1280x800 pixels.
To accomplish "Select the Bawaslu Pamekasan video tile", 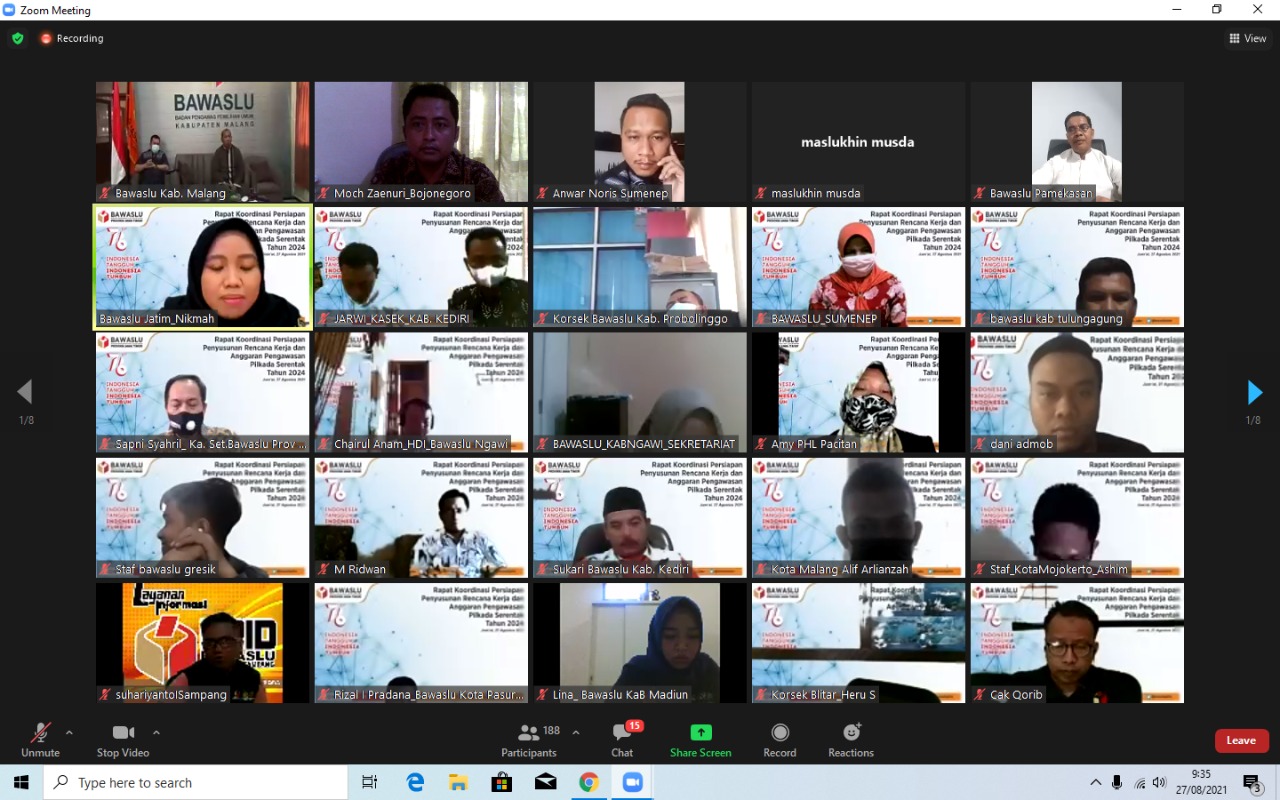I will coord(1077,142).
